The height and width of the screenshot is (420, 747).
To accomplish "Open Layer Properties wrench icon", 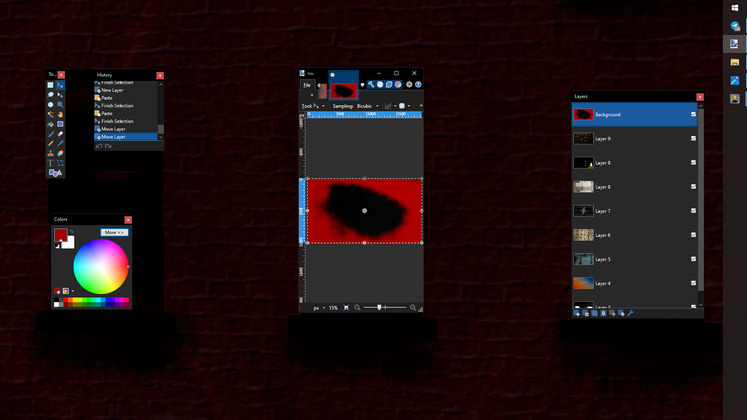I will tap(630, 313).
